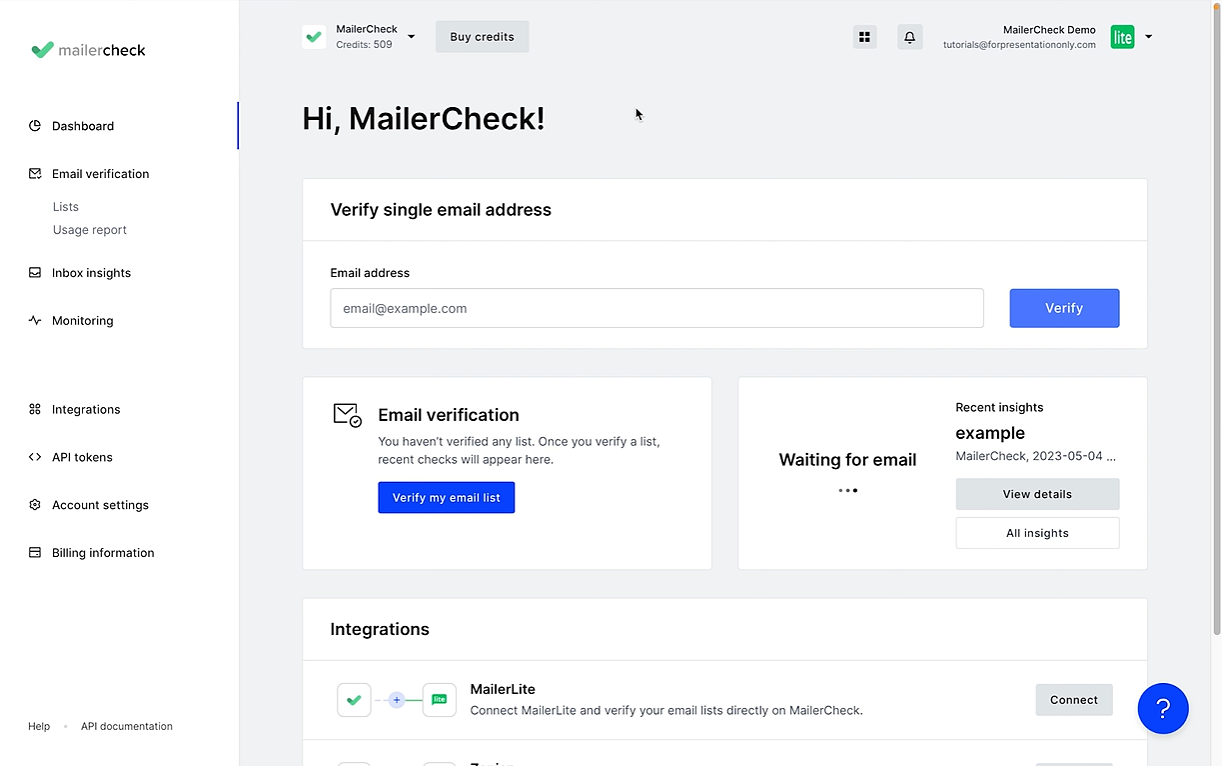Image resolution: width=1222 pixels, height=766 pixels.
Task: Focus the Email address input field
Action: (657, 308)
